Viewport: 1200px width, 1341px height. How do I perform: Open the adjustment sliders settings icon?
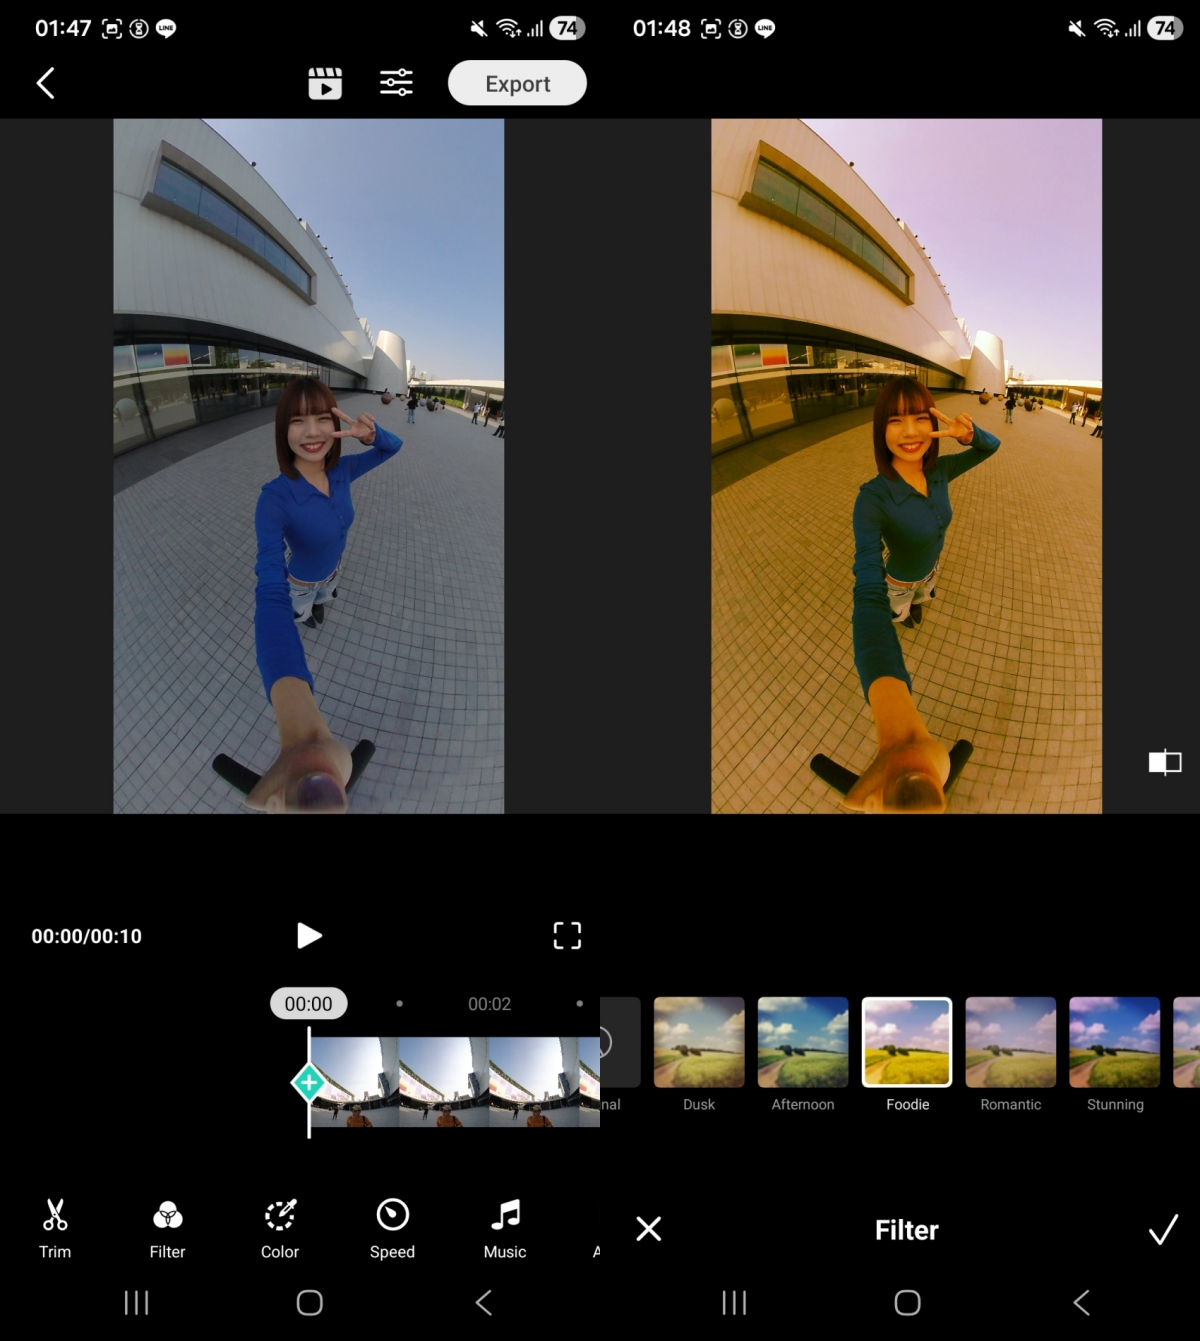(x=396, y=83)
